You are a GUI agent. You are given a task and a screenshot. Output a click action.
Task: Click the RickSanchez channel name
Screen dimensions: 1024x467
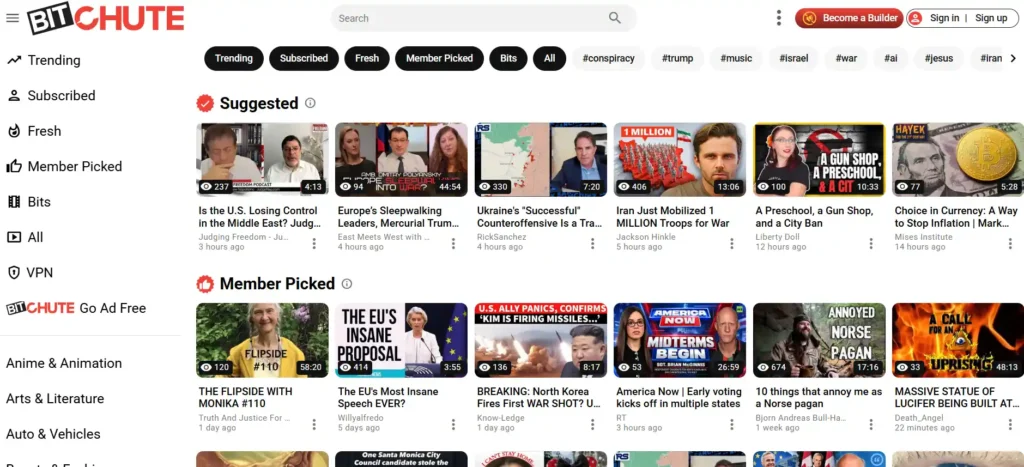[502, 236]
